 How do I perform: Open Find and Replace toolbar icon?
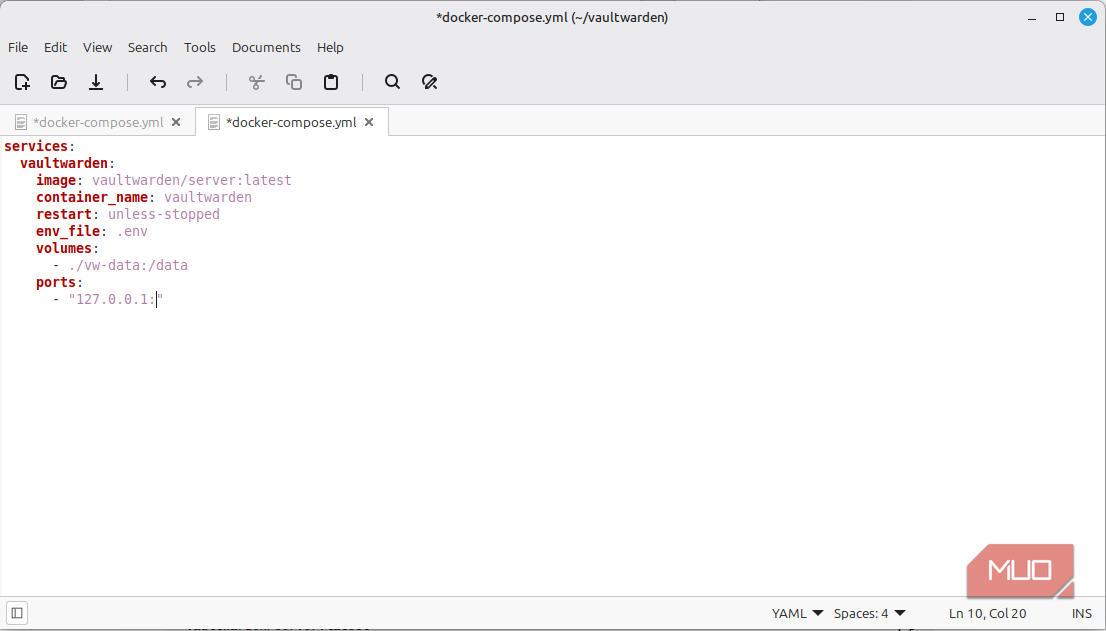pyautogui.click(x=429, y=82)
